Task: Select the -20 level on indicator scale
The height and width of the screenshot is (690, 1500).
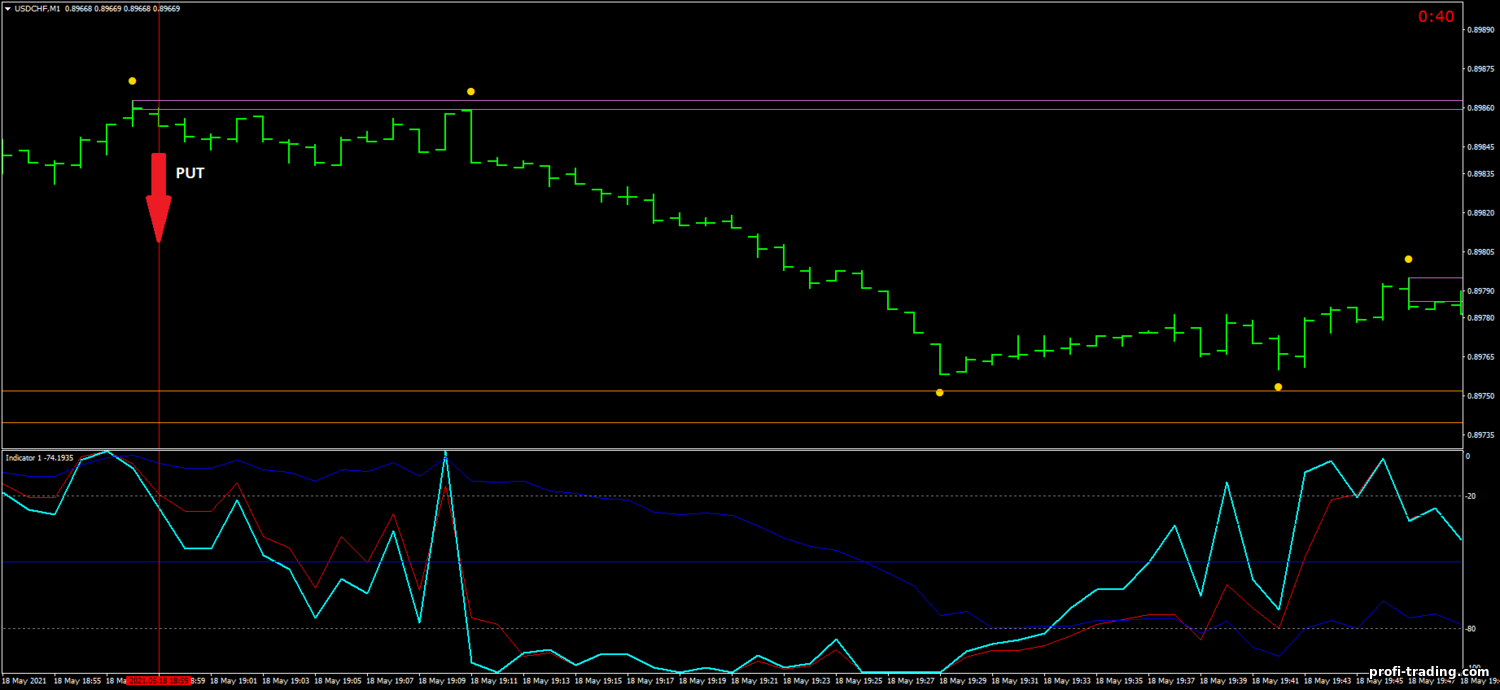Action: tap(1470, 496)
